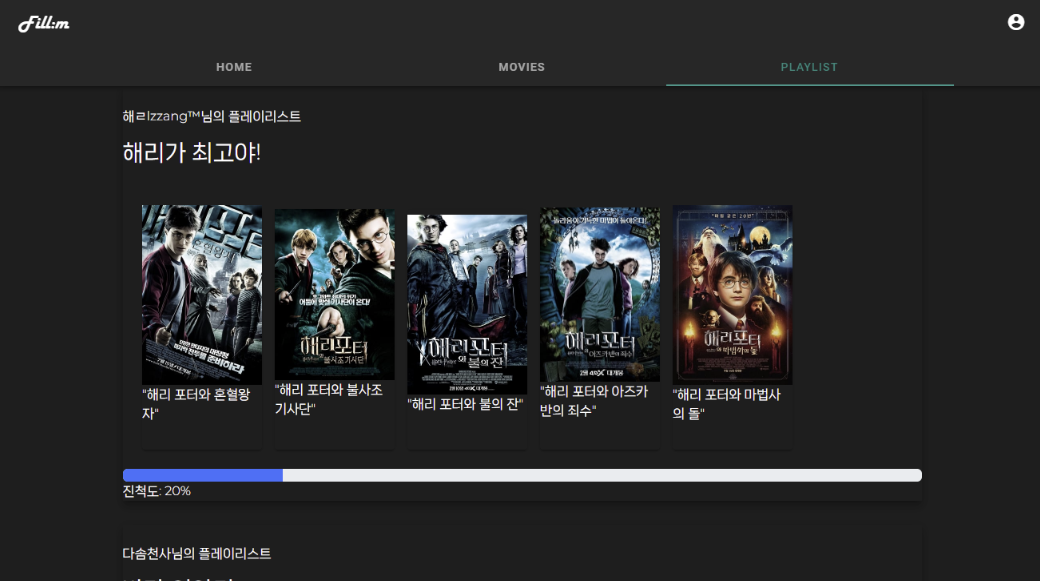This screenshot has height=581, width=1040.
Task: Click the title "해리 포터와 혼혈왕자"
Action: (x=196, y=404)
